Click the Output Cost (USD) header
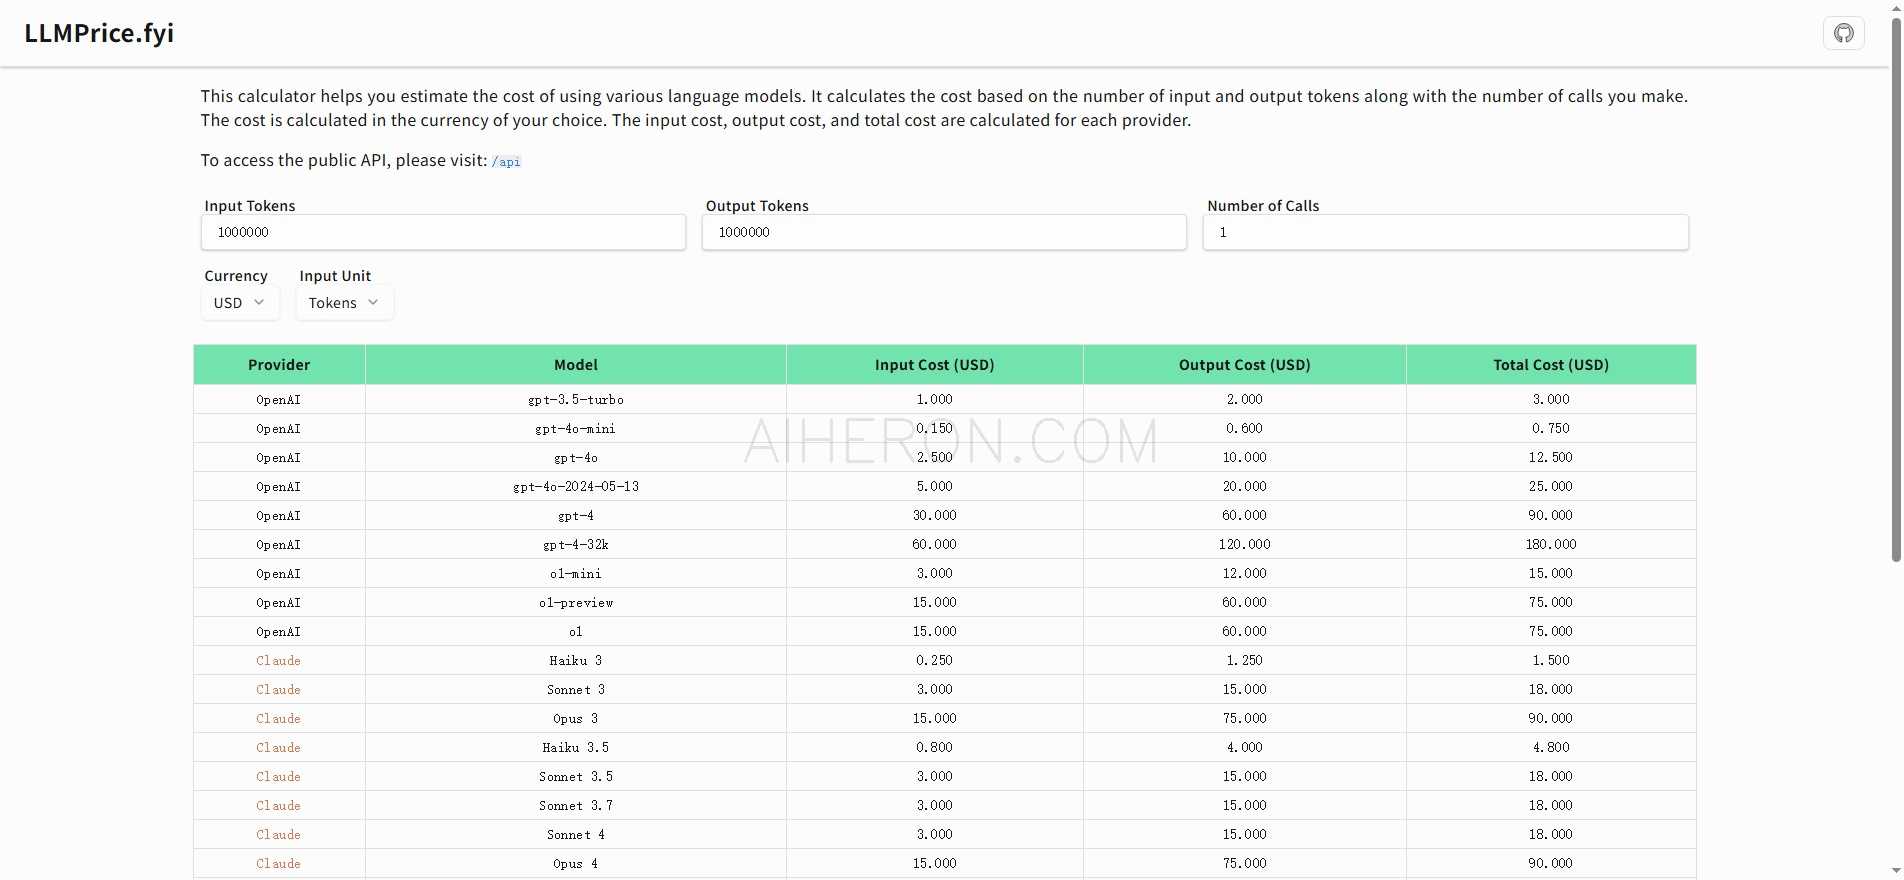Image resolution: width=1904 pixels, height=880 pixels. (x=1244, y=365)
